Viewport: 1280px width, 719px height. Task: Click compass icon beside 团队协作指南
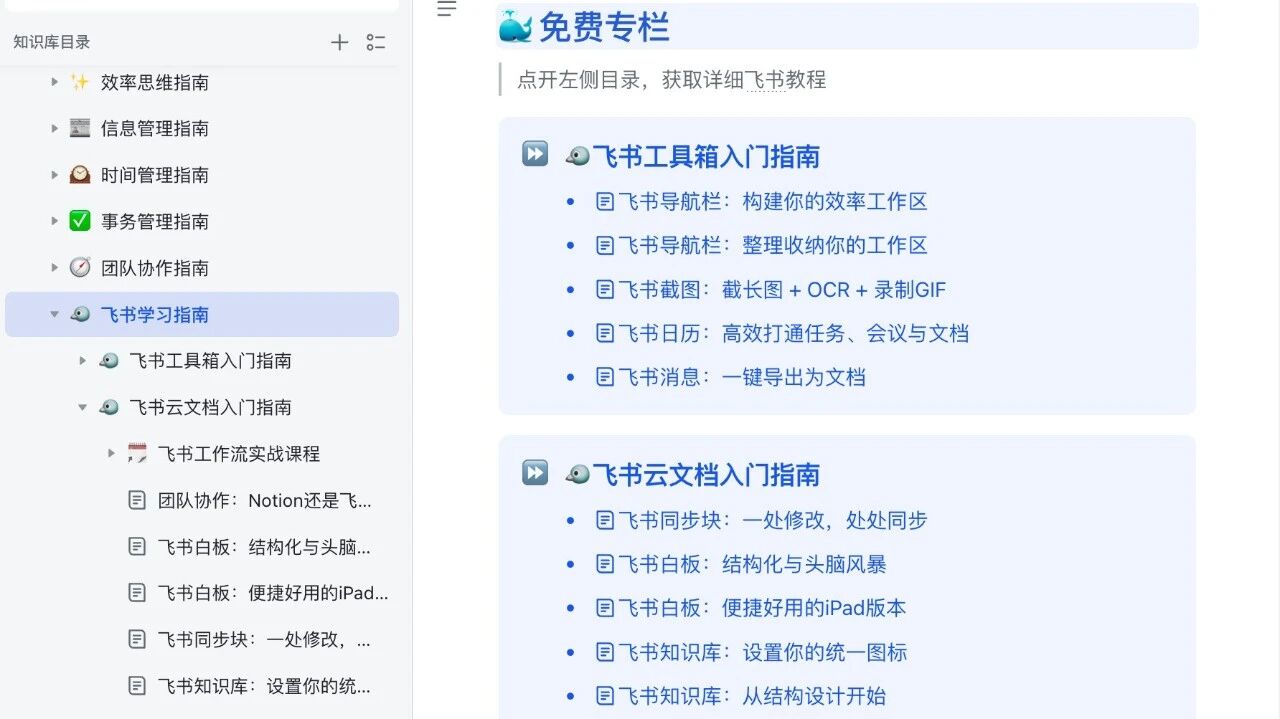[80, 268]
